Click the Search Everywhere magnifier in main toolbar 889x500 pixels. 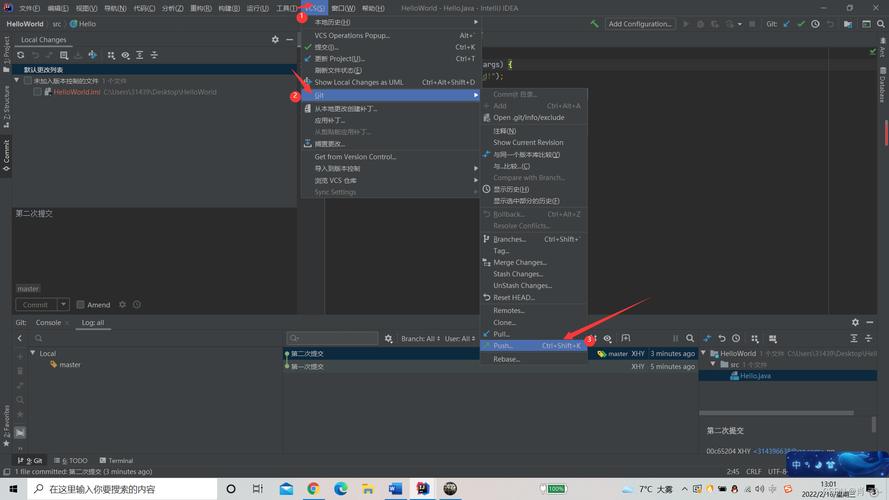pos(880,24)
